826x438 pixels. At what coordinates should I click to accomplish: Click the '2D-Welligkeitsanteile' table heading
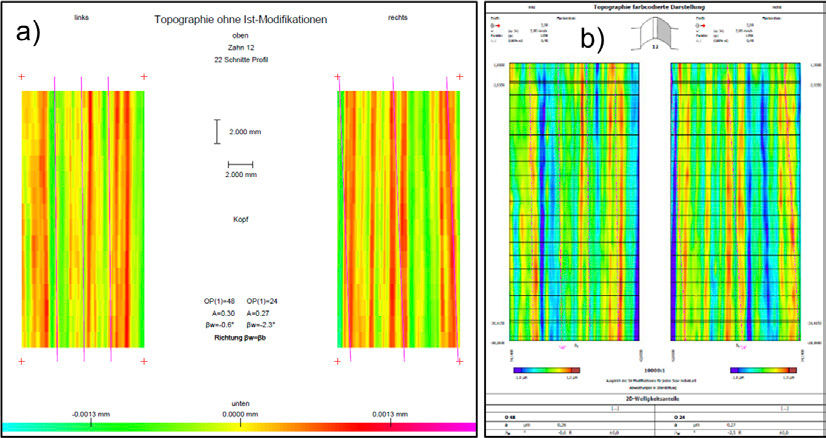655,401
